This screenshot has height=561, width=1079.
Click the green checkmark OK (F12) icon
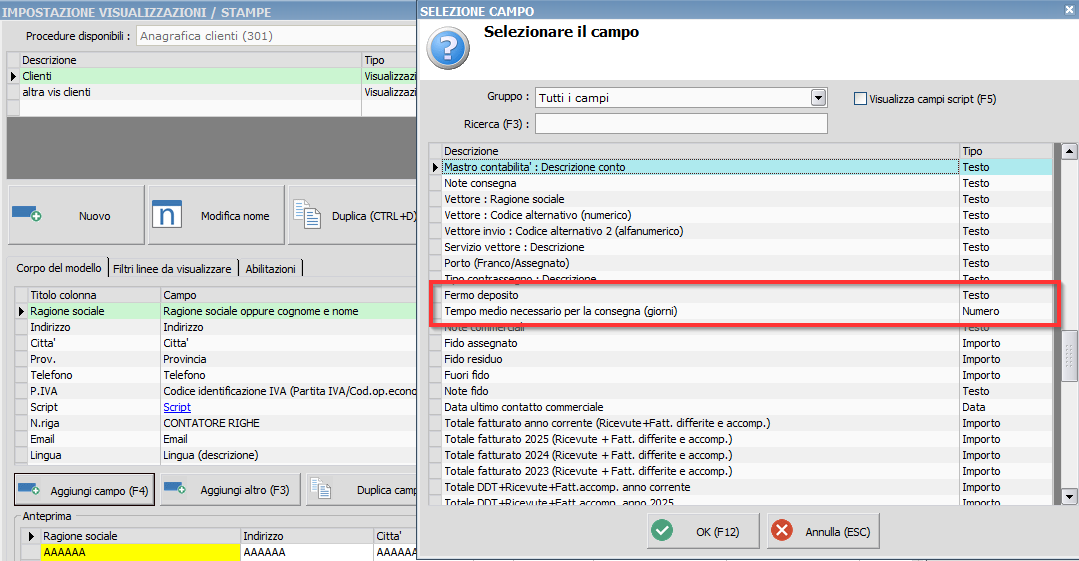[662, 531]
